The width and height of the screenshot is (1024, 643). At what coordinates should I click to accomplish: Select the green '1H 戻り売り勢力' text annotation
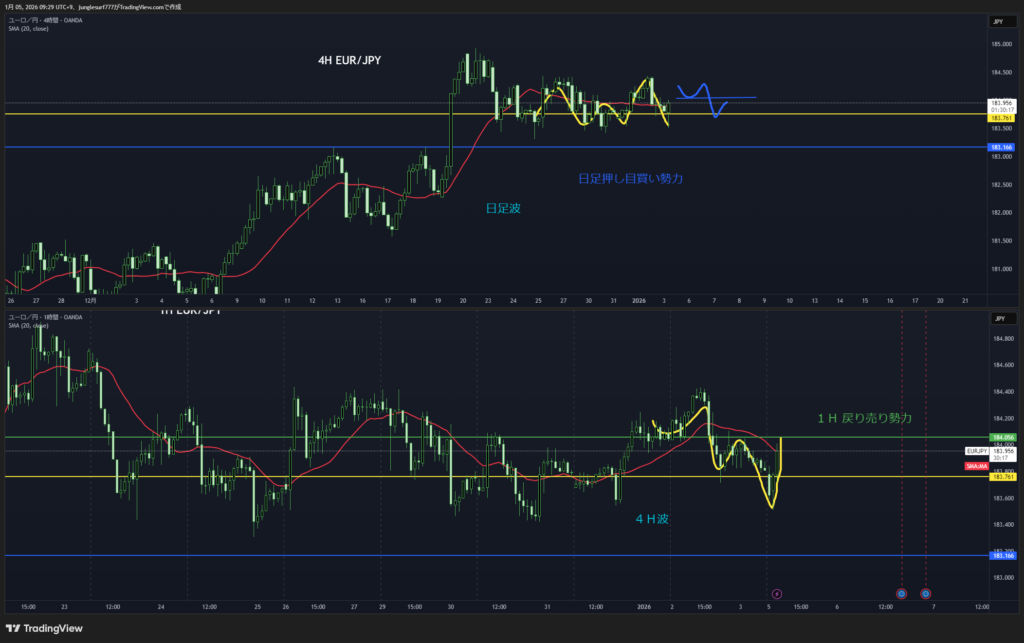tap(864, 417)
